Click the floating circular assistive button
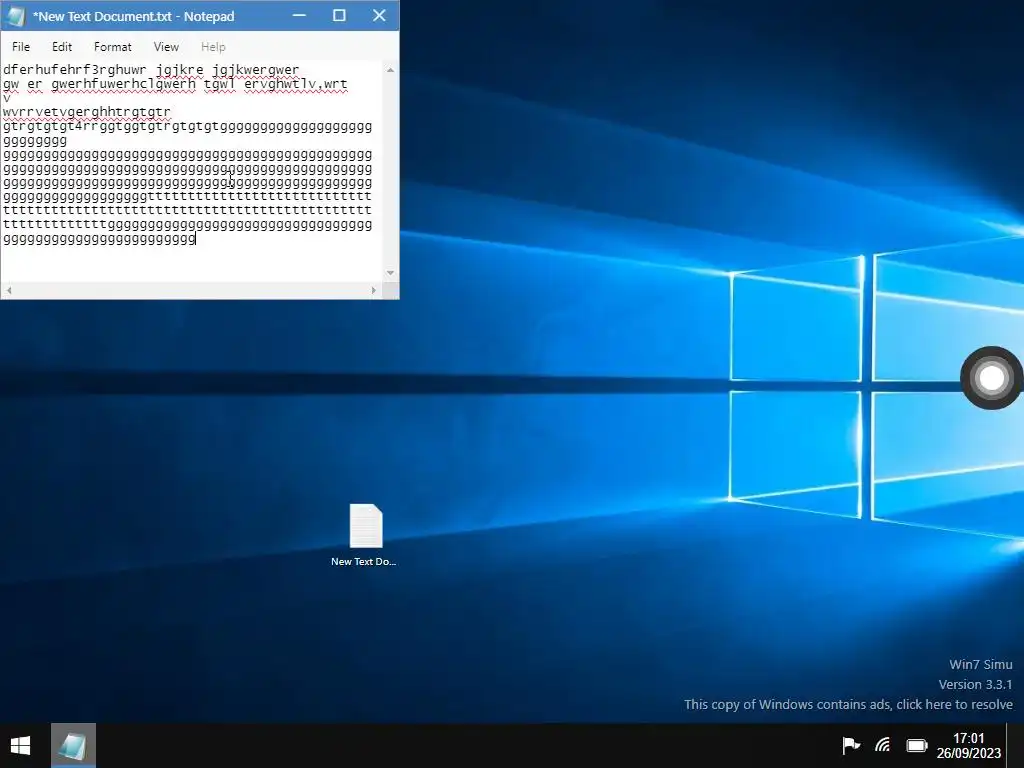 991,377
